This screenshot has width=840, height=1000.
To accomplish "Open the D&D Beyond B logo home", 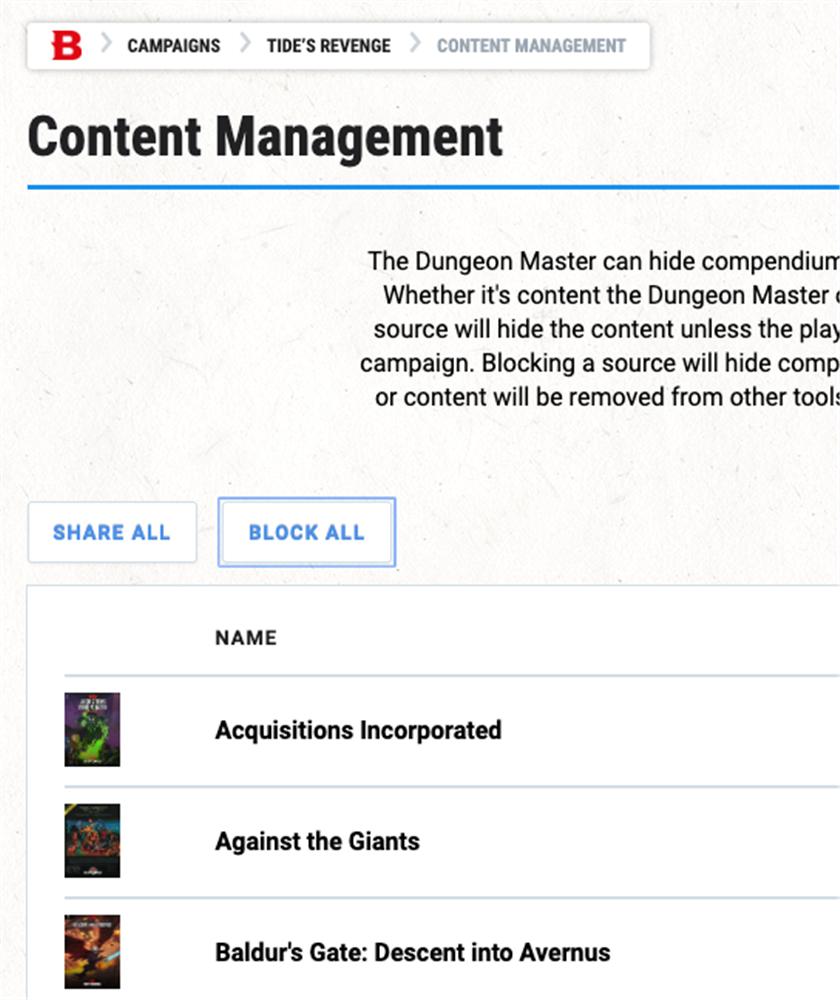I will [66, 46].
